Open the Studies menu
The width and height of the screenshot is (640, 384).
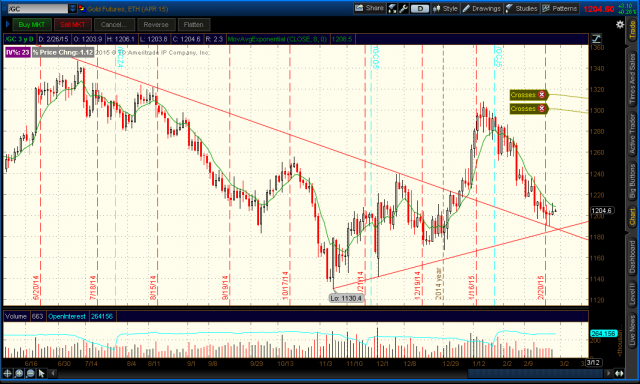click(522, 8)
